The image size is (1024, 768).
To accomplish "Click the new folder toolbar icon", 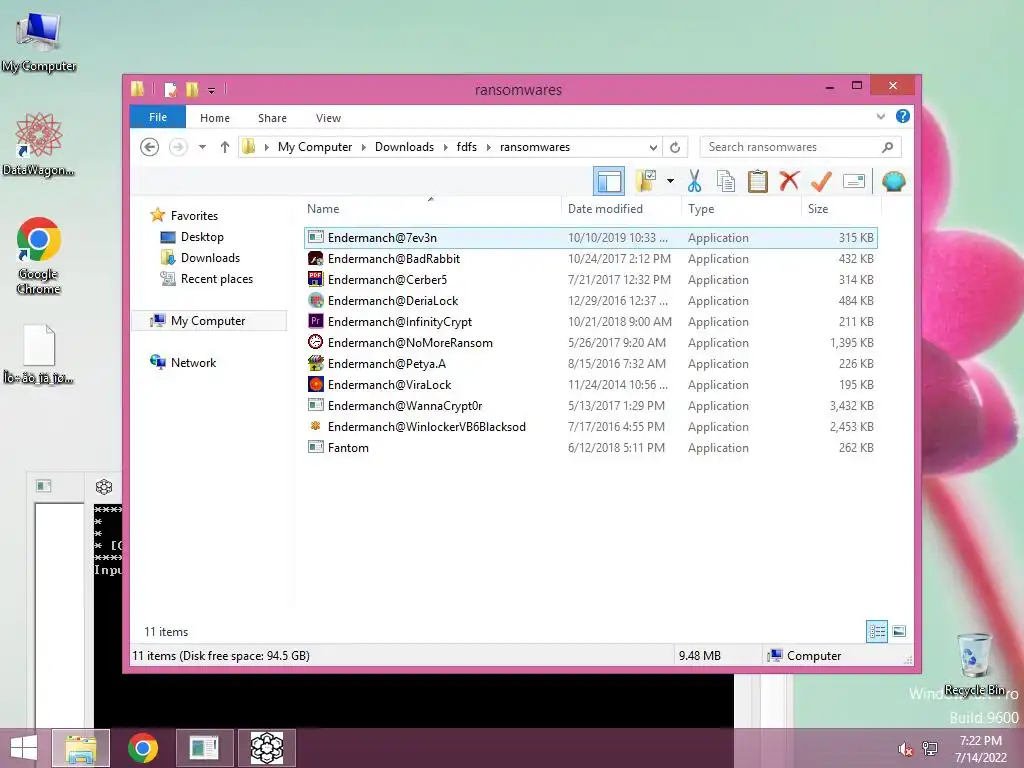I will click(646, 181).
